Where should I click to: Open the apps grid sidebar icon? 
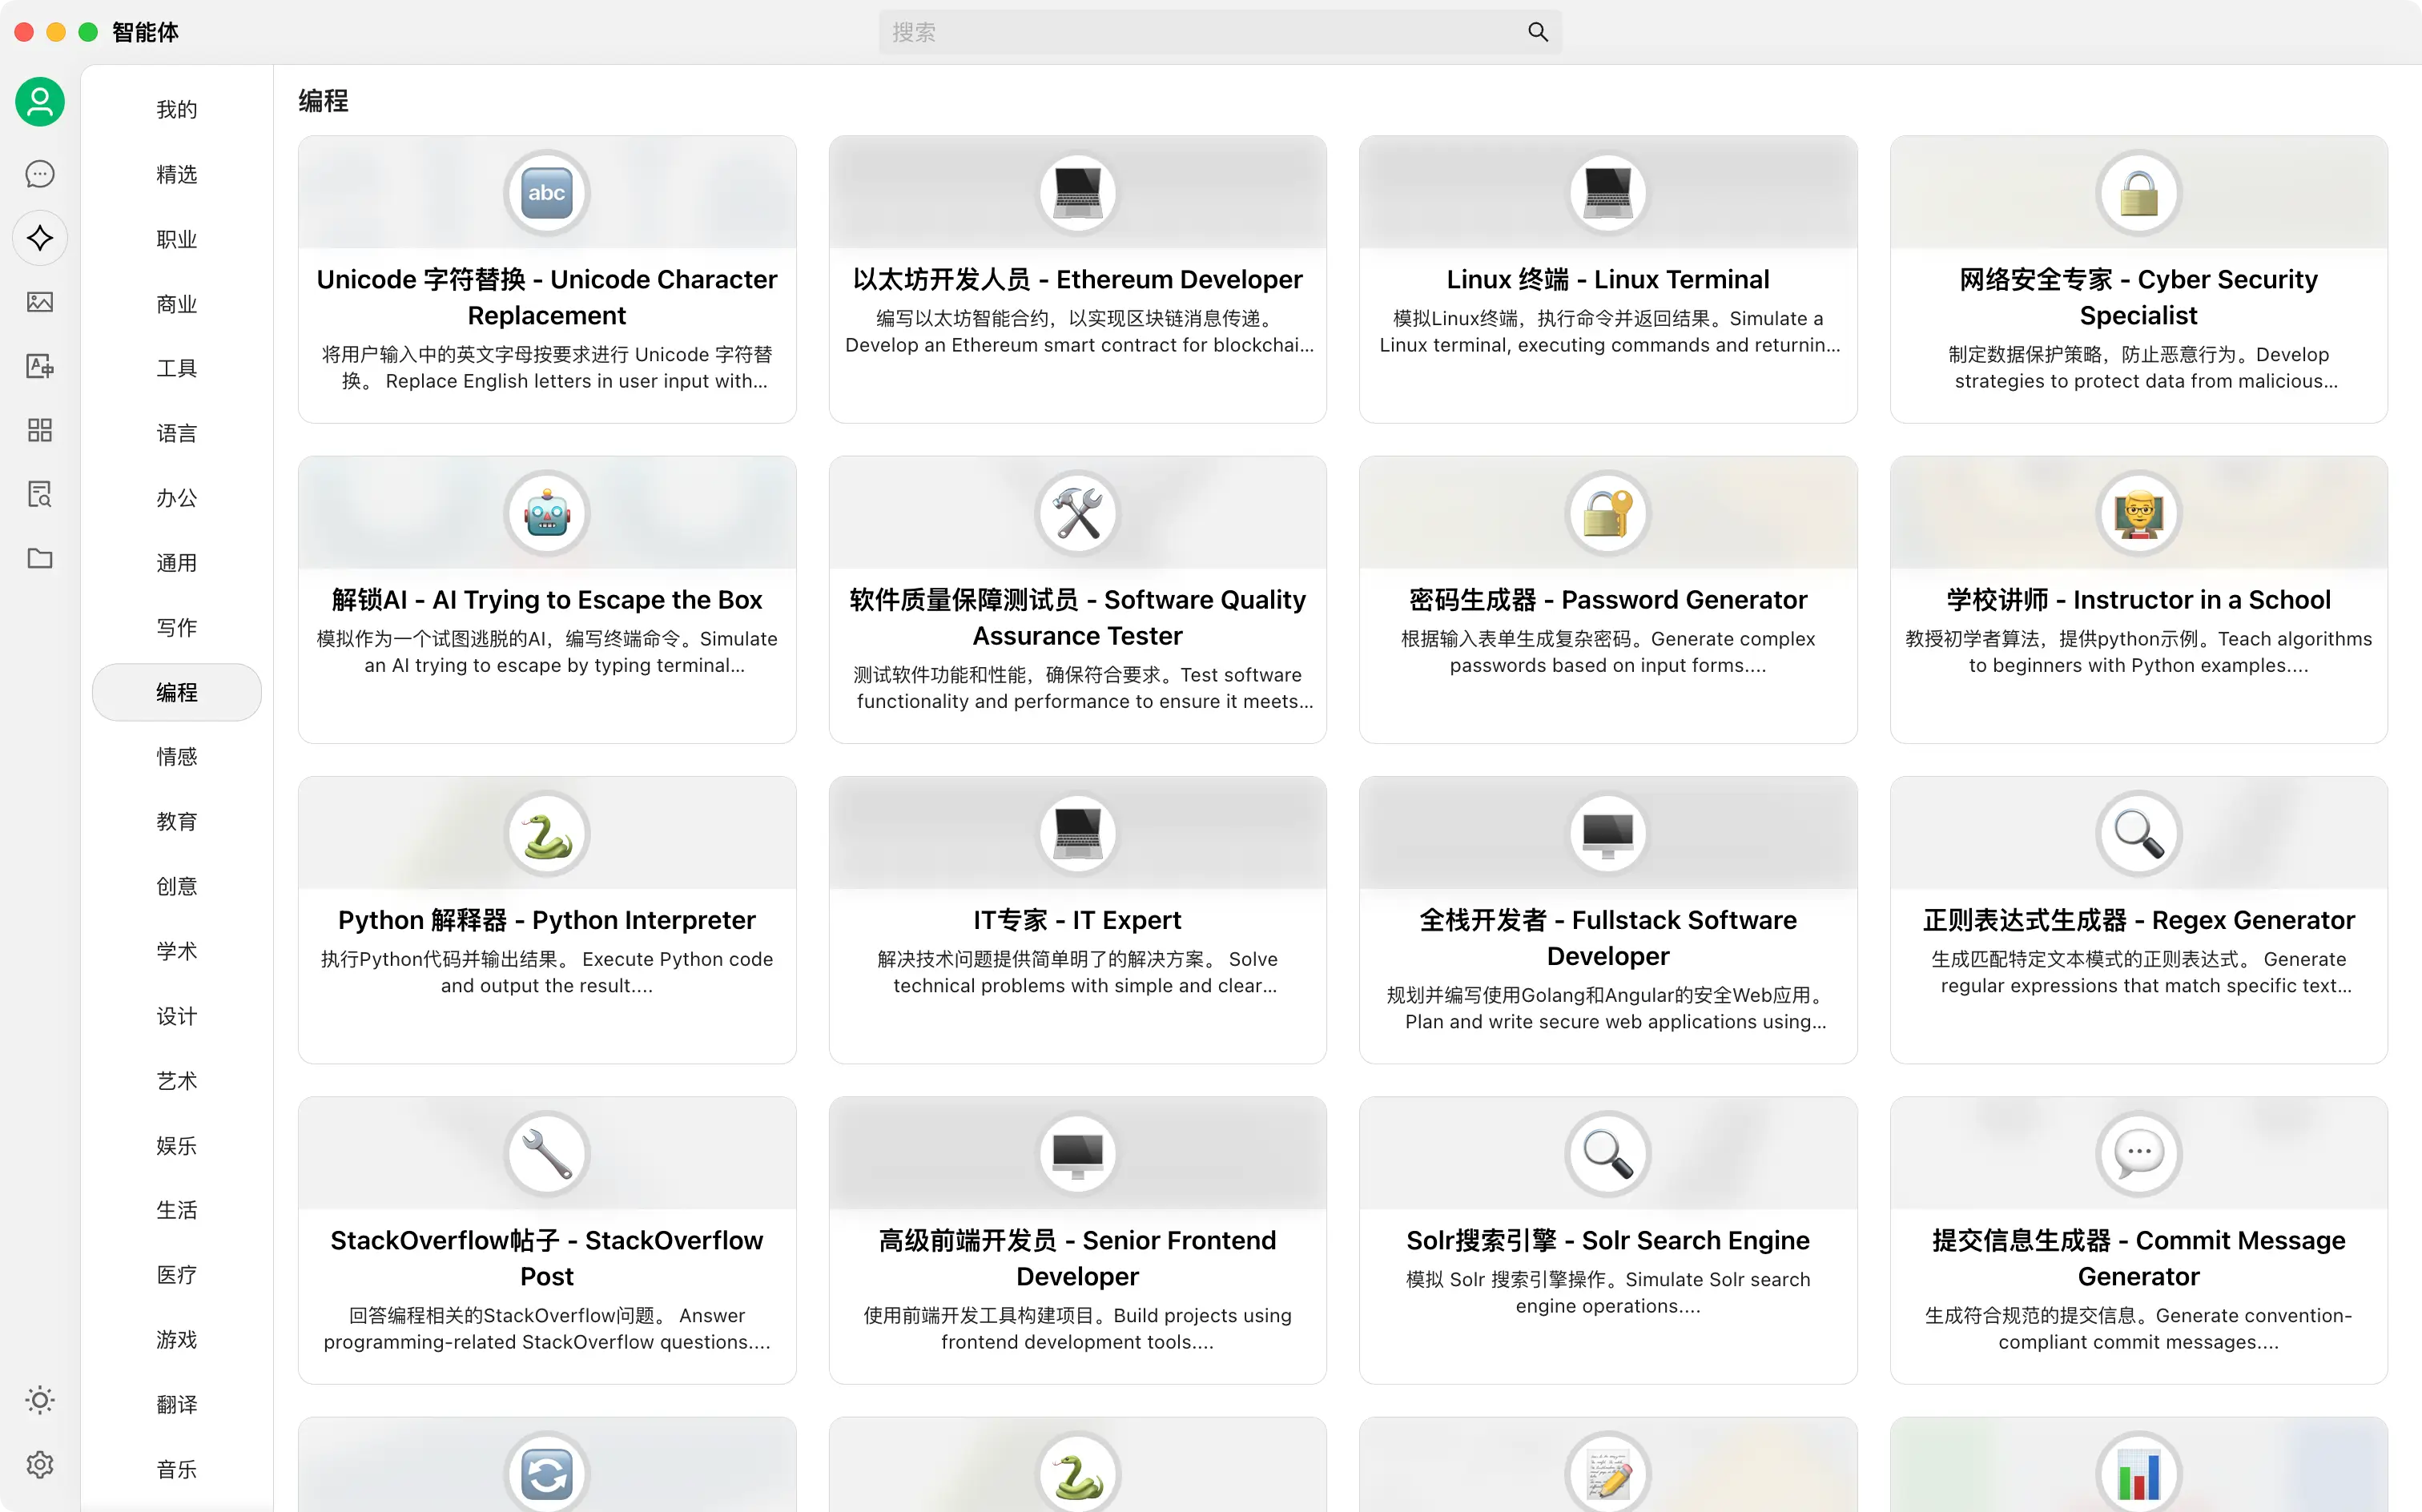tap(40, 430)
